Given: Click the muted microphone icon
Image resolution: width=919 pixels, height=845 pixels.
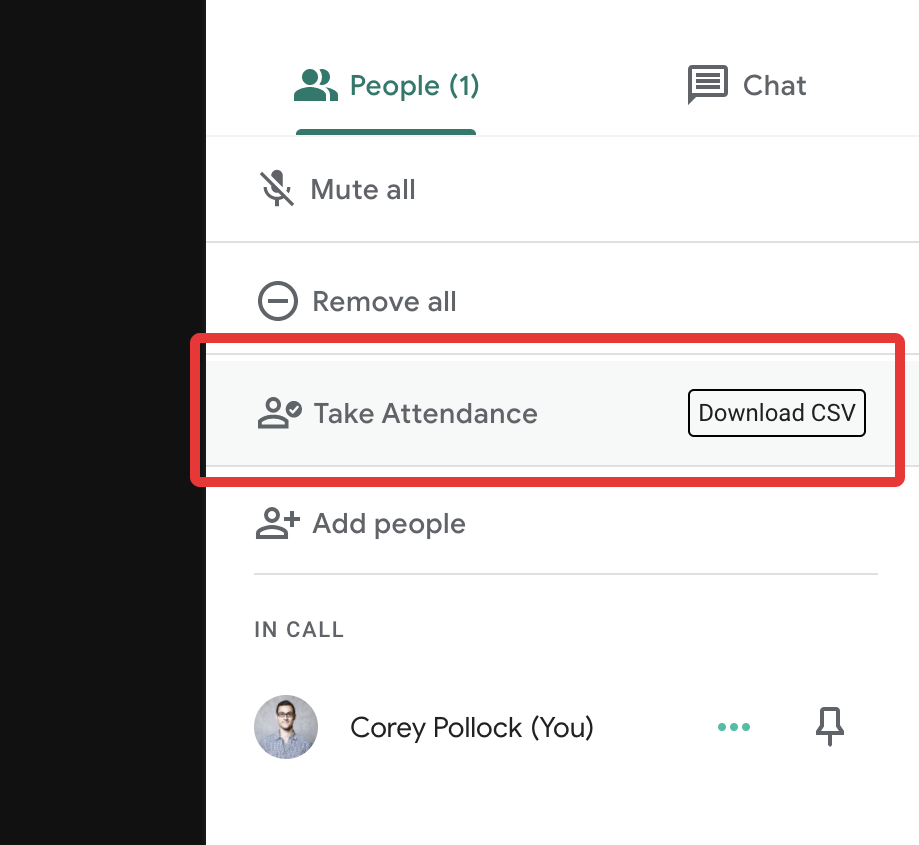Looking at the screenshot, I should [x=277, y=189].
